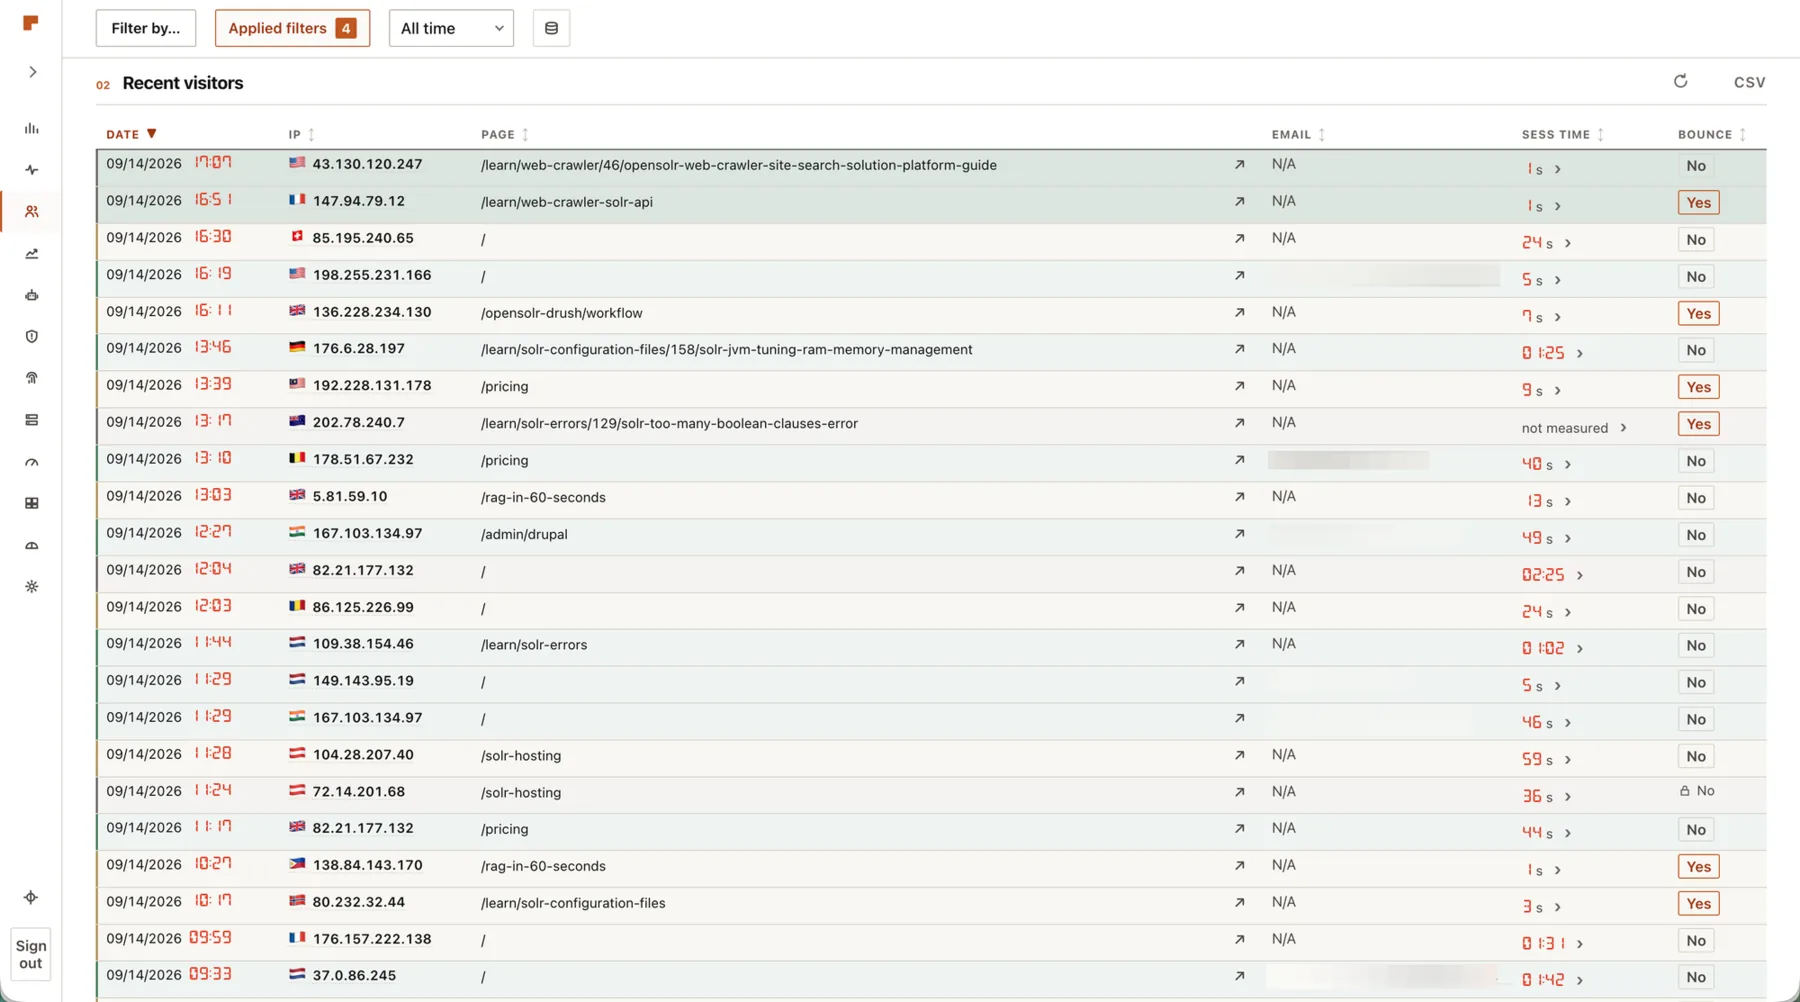Viewport: 1800px width, 1002px height.
Task: Expand the left sidebar chevron
Action: [32, 72]
